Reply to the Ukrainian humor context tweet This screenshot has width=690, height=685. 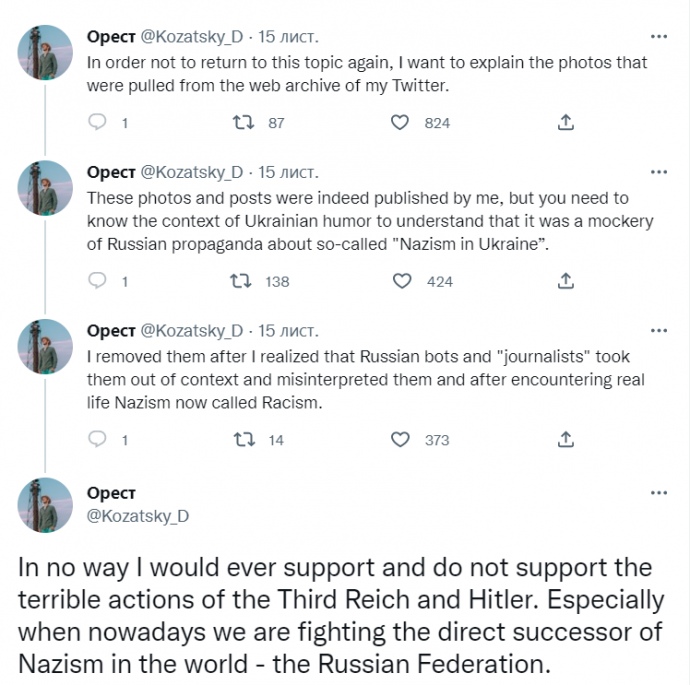pyautogui.click(x=98, y=281)
